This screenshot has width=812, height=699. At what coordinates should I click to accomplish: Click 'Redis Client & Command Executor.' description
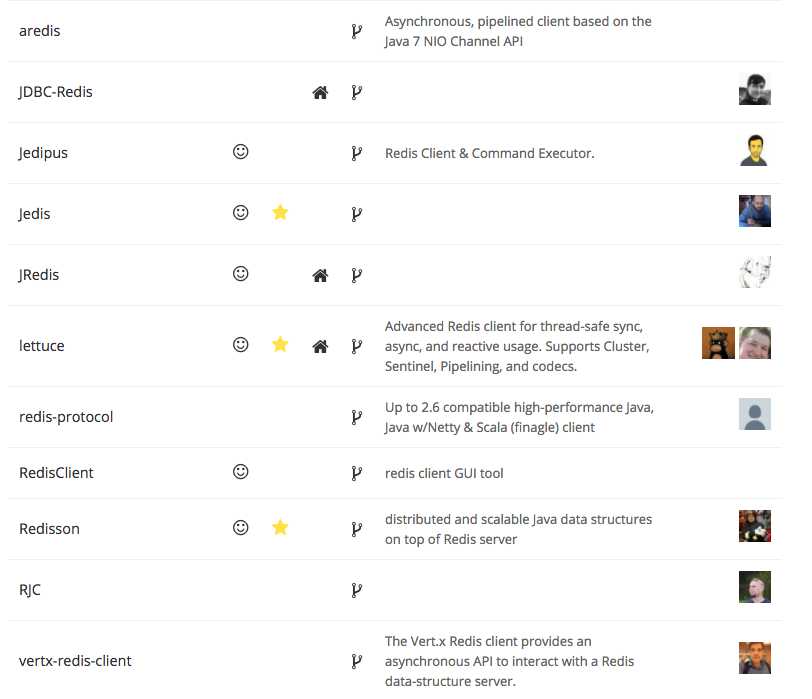tap(489, 154)
